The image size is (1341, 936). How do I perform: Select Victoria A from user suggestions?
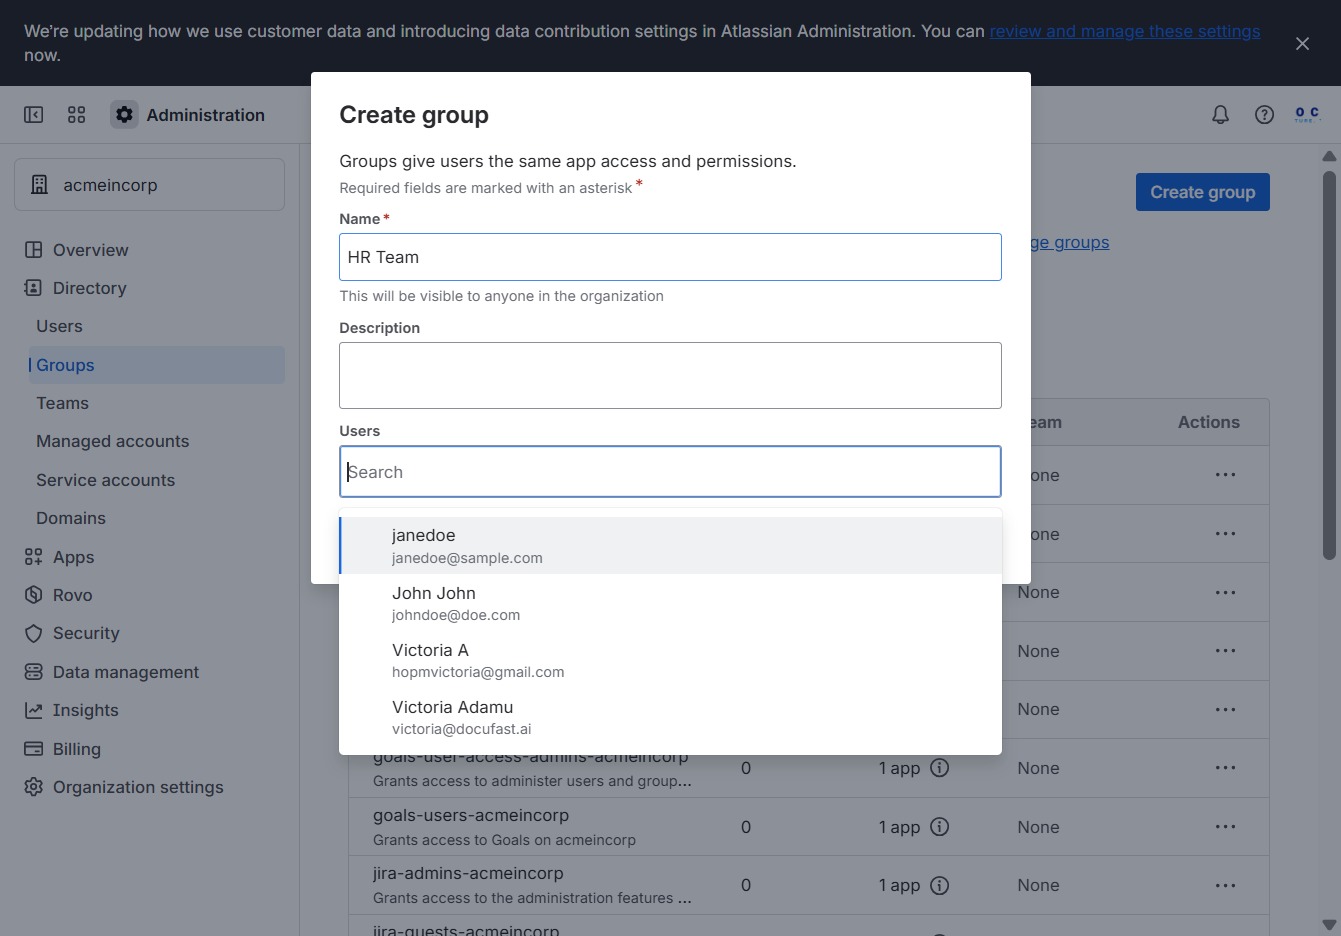[x=671, y=660]
